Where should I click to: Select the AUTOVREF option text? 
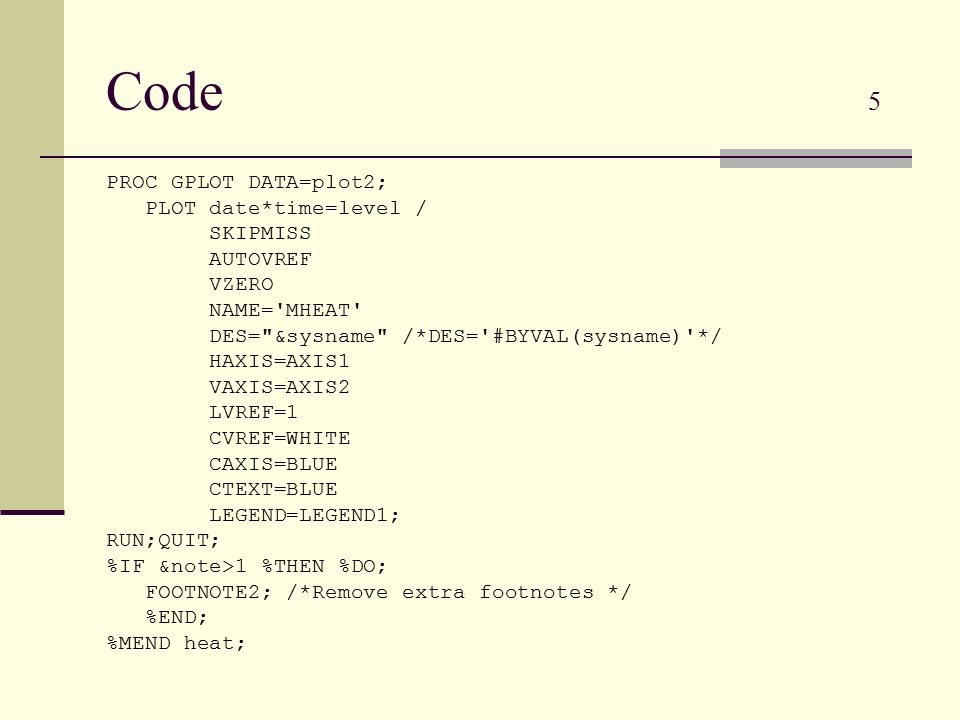(260, 259)
